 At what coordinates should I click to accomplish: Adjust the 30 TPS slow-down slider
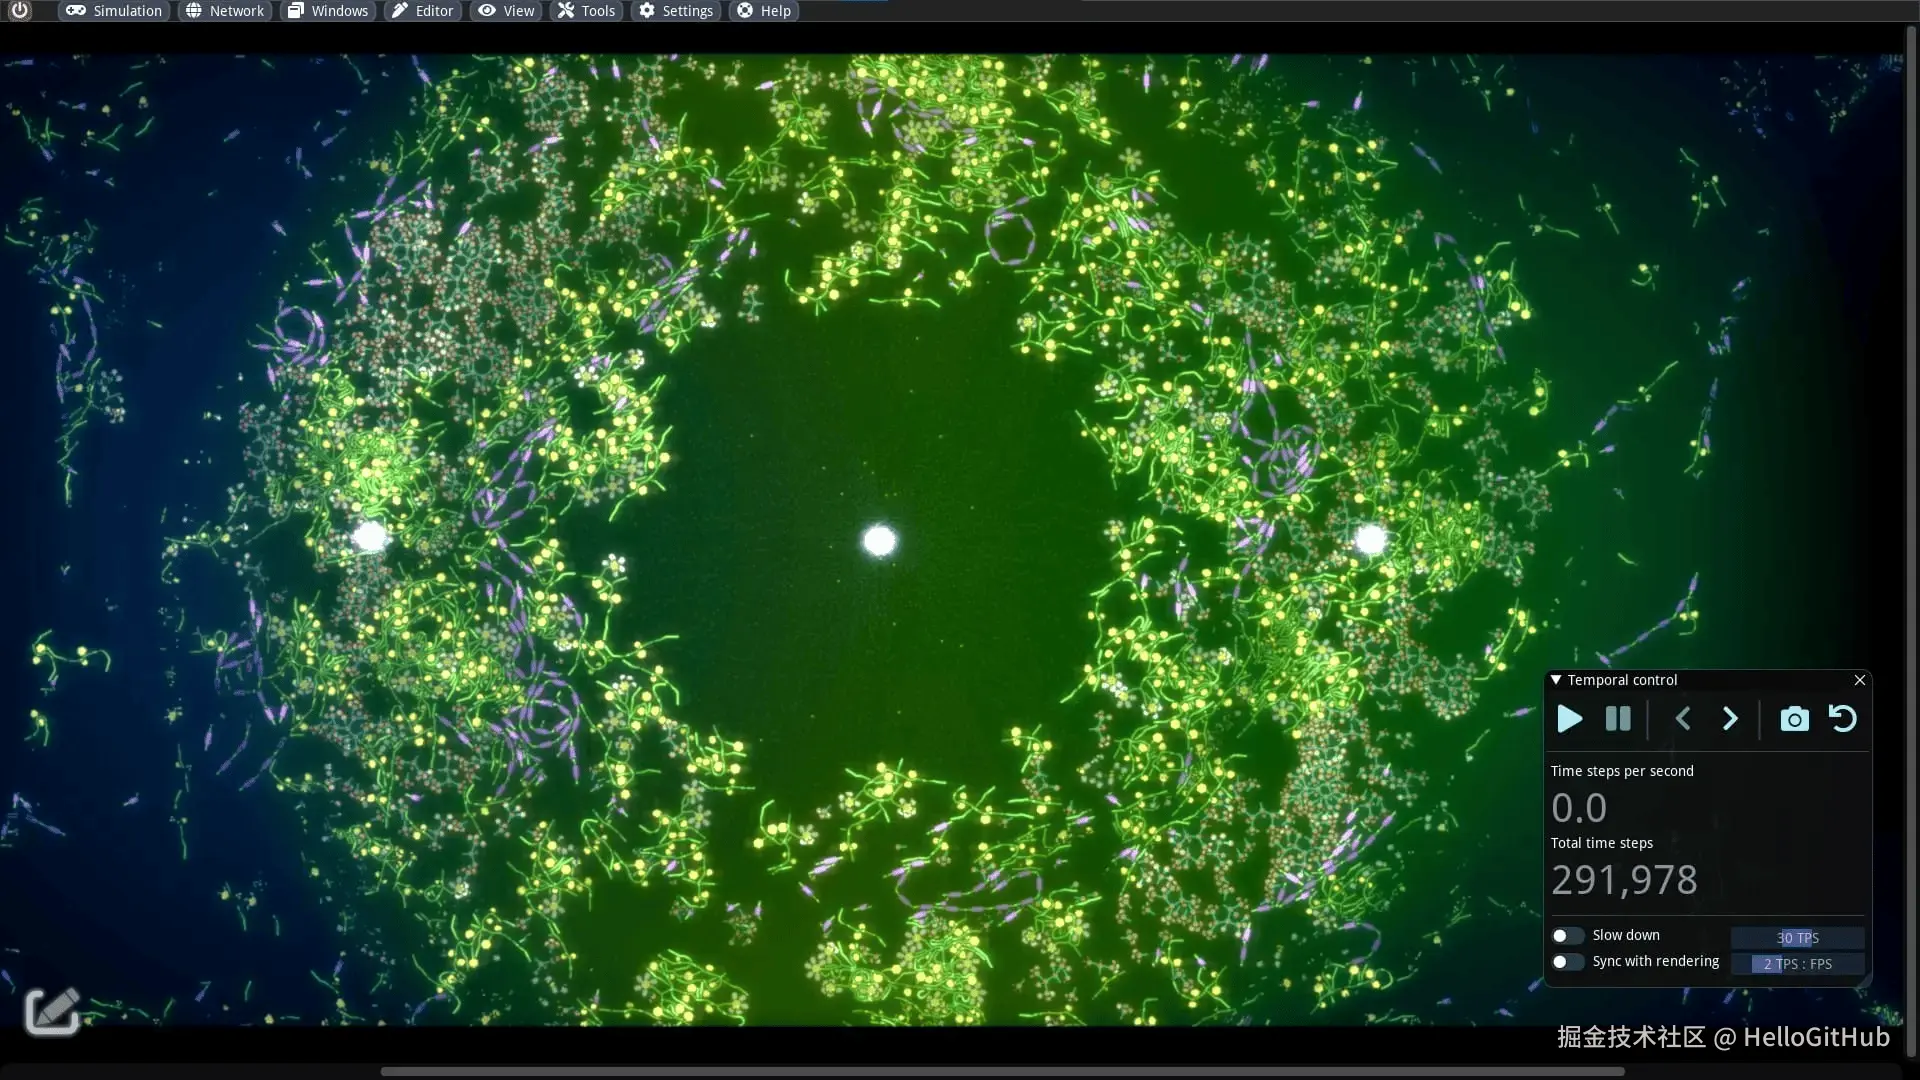pos(1797,938)
